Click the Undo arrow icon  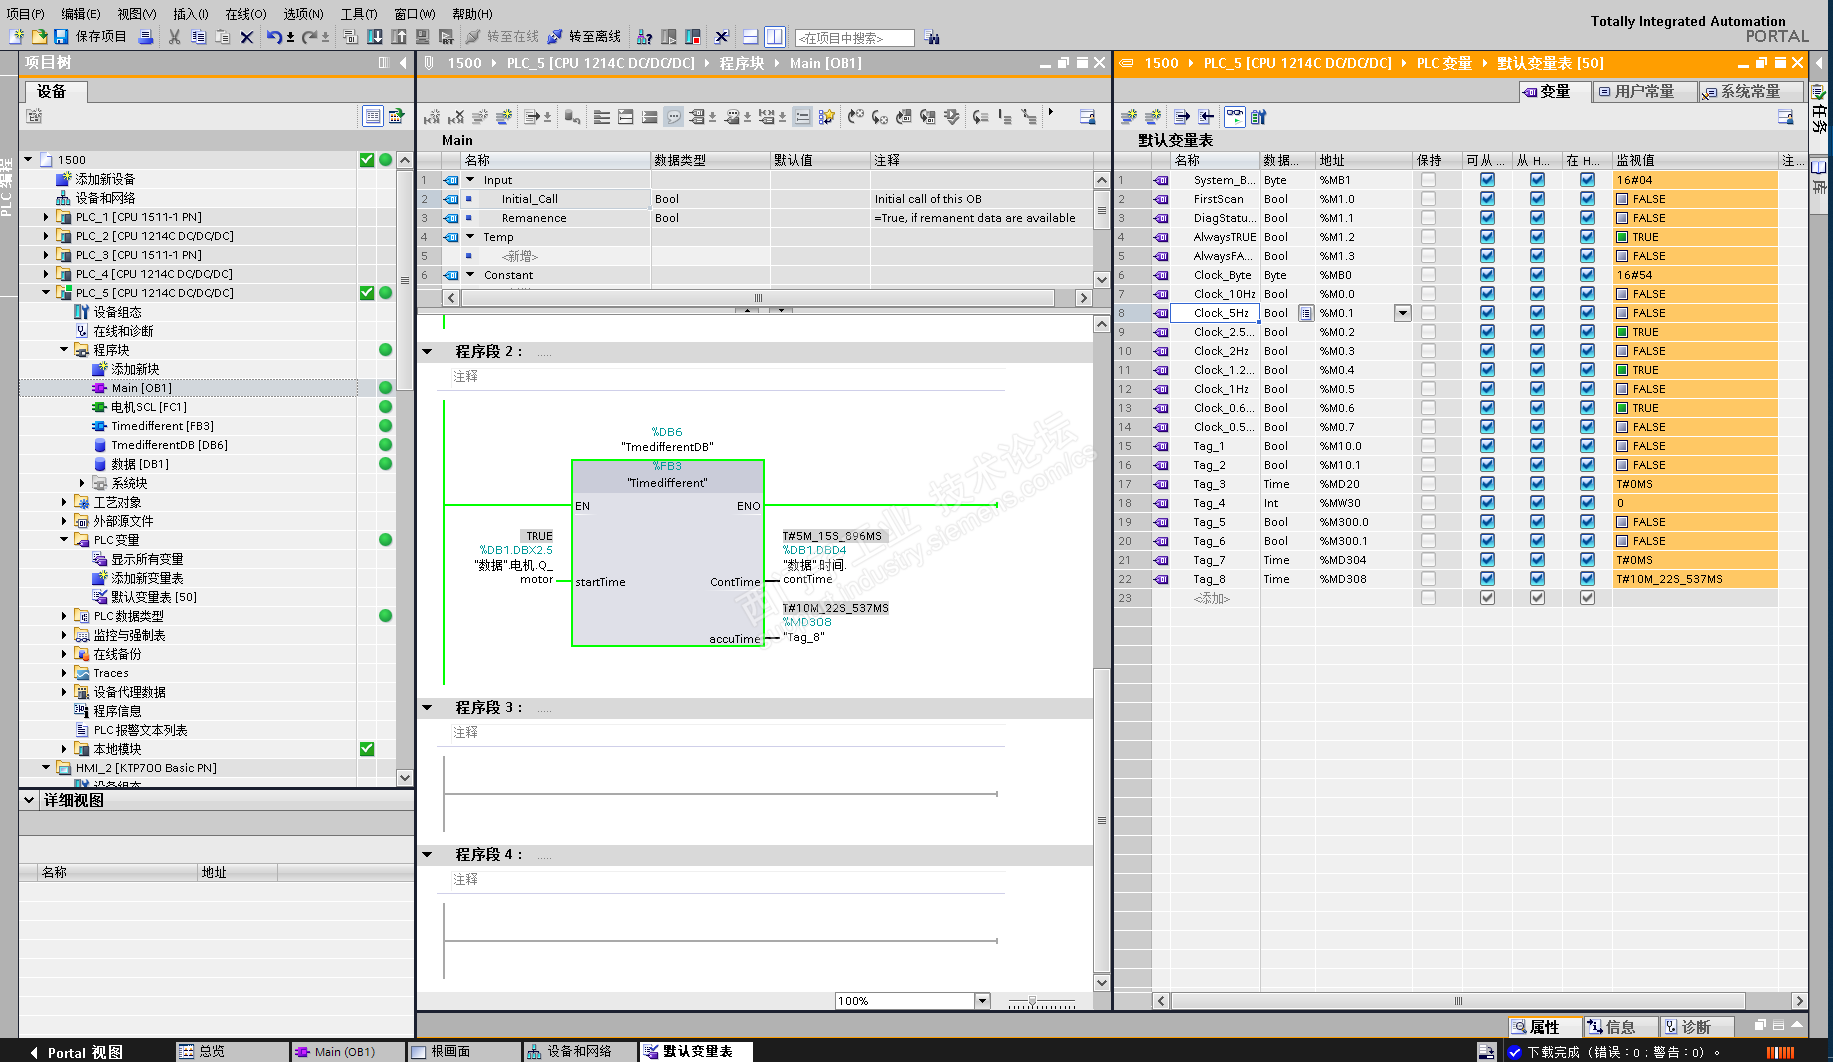[x=272, y=37]
